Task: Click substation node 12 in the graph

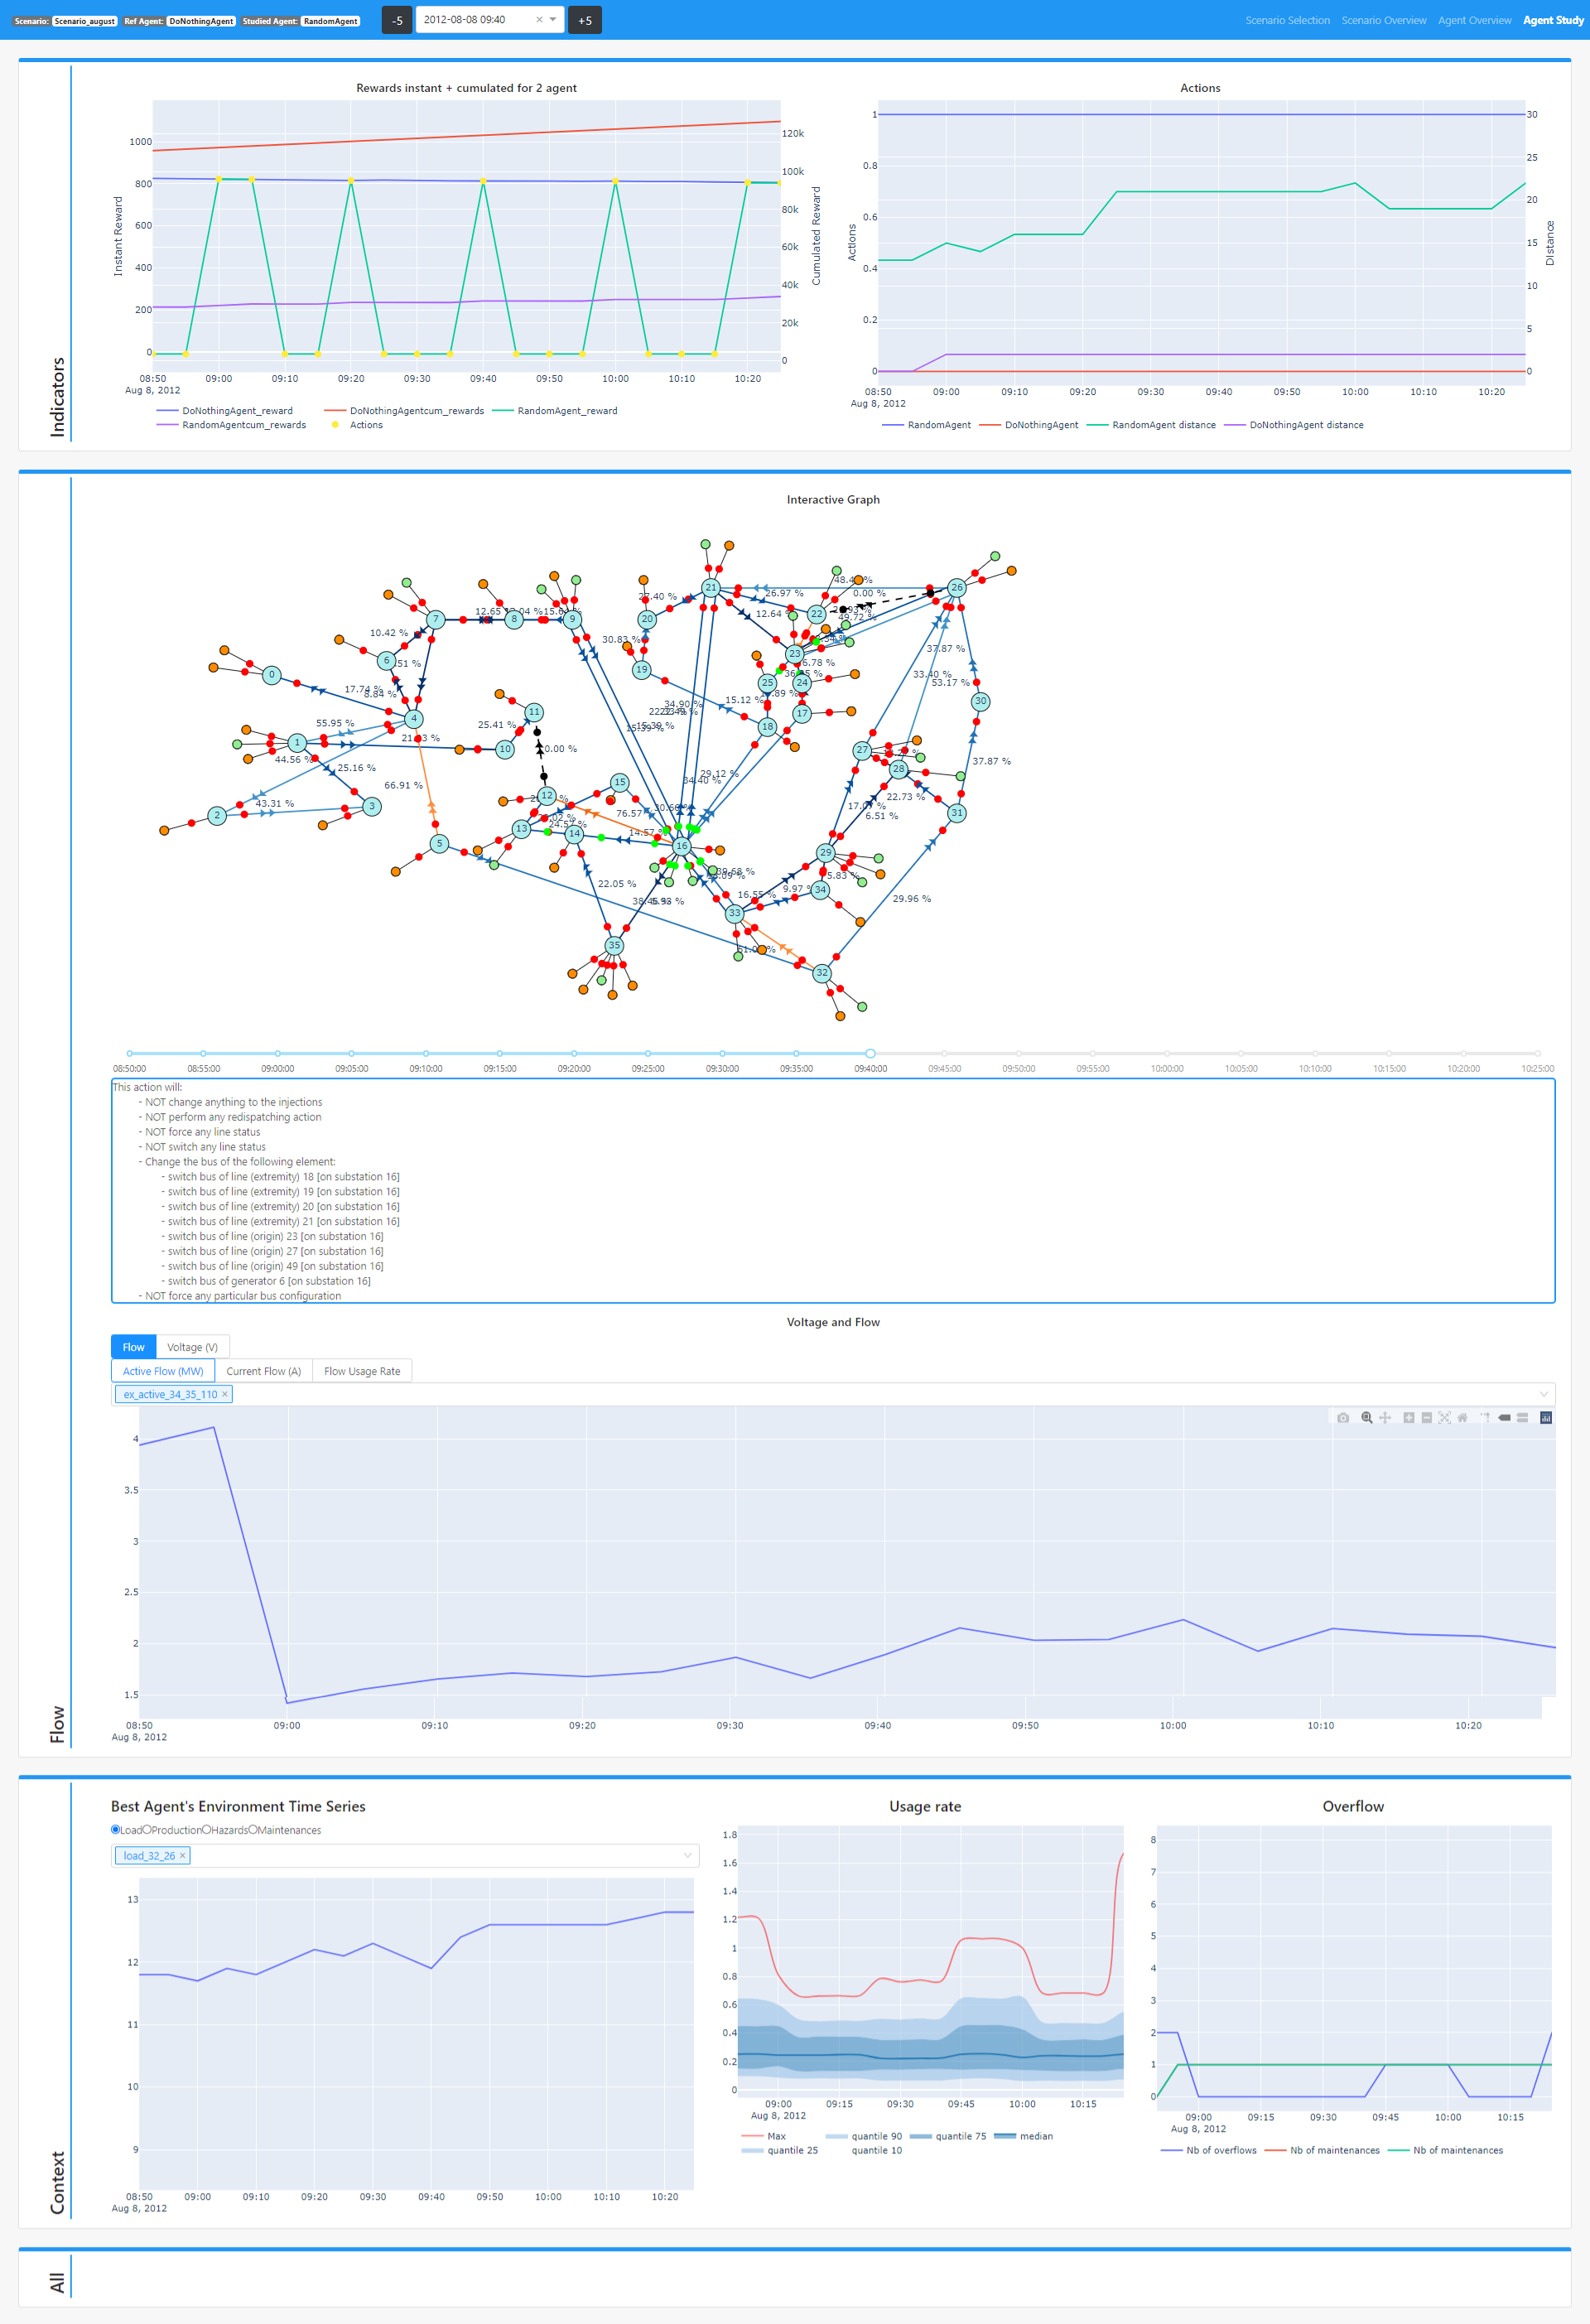Action: [547, 796]
